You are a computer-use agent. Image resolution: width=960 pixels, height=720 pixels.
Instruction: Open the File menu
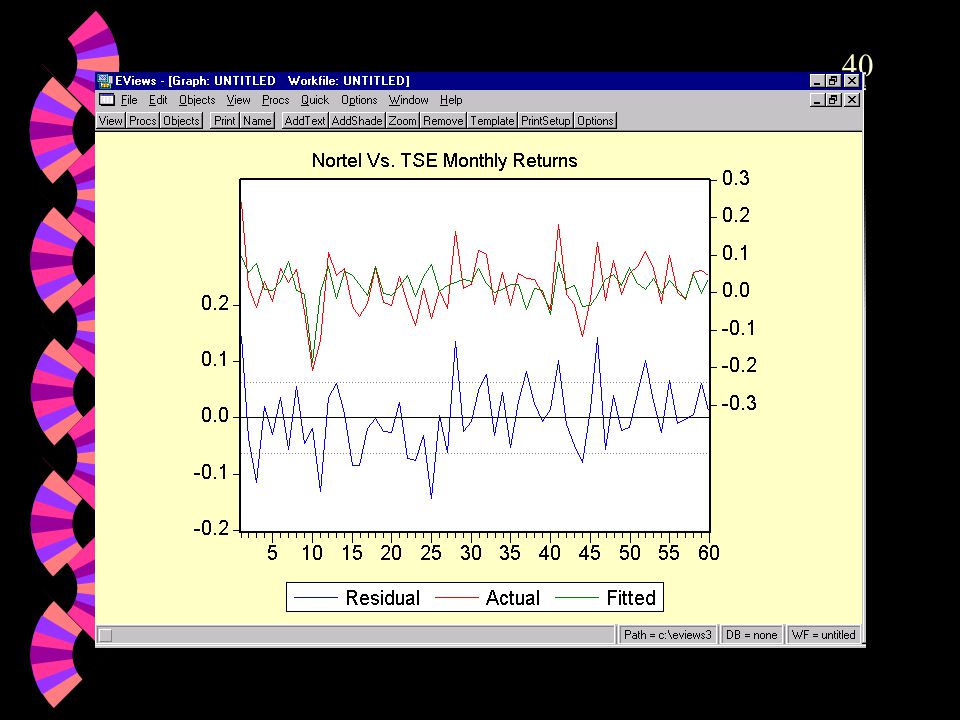click(129, 100)
